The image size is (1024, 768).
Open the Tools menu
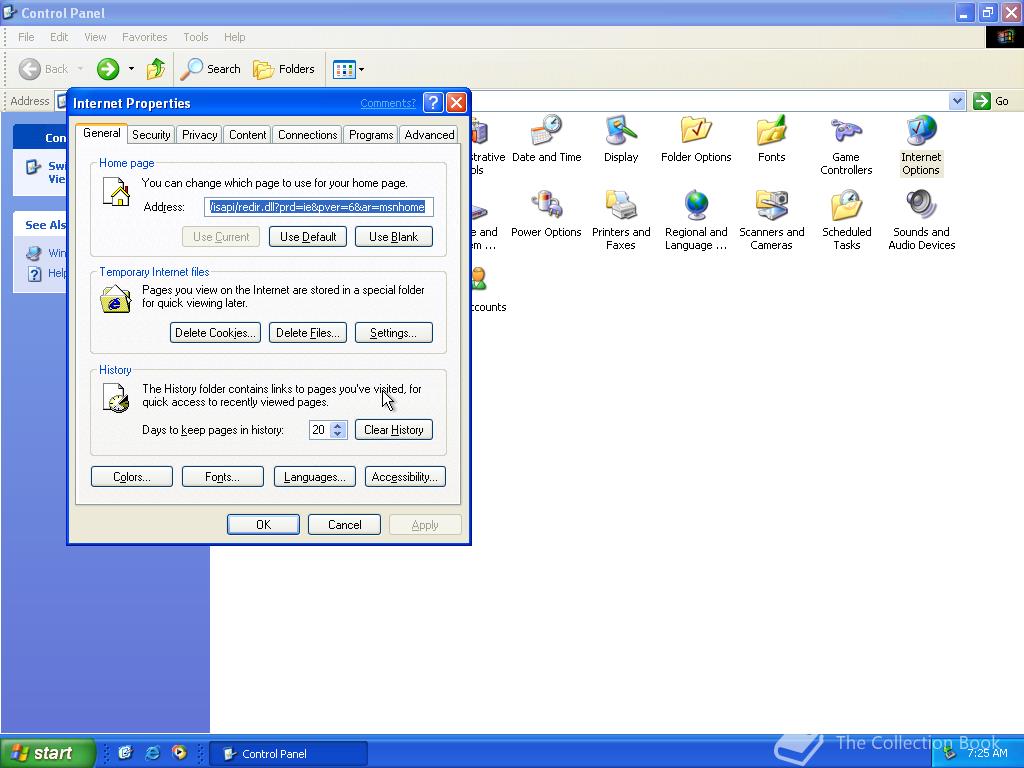[195, 37]
